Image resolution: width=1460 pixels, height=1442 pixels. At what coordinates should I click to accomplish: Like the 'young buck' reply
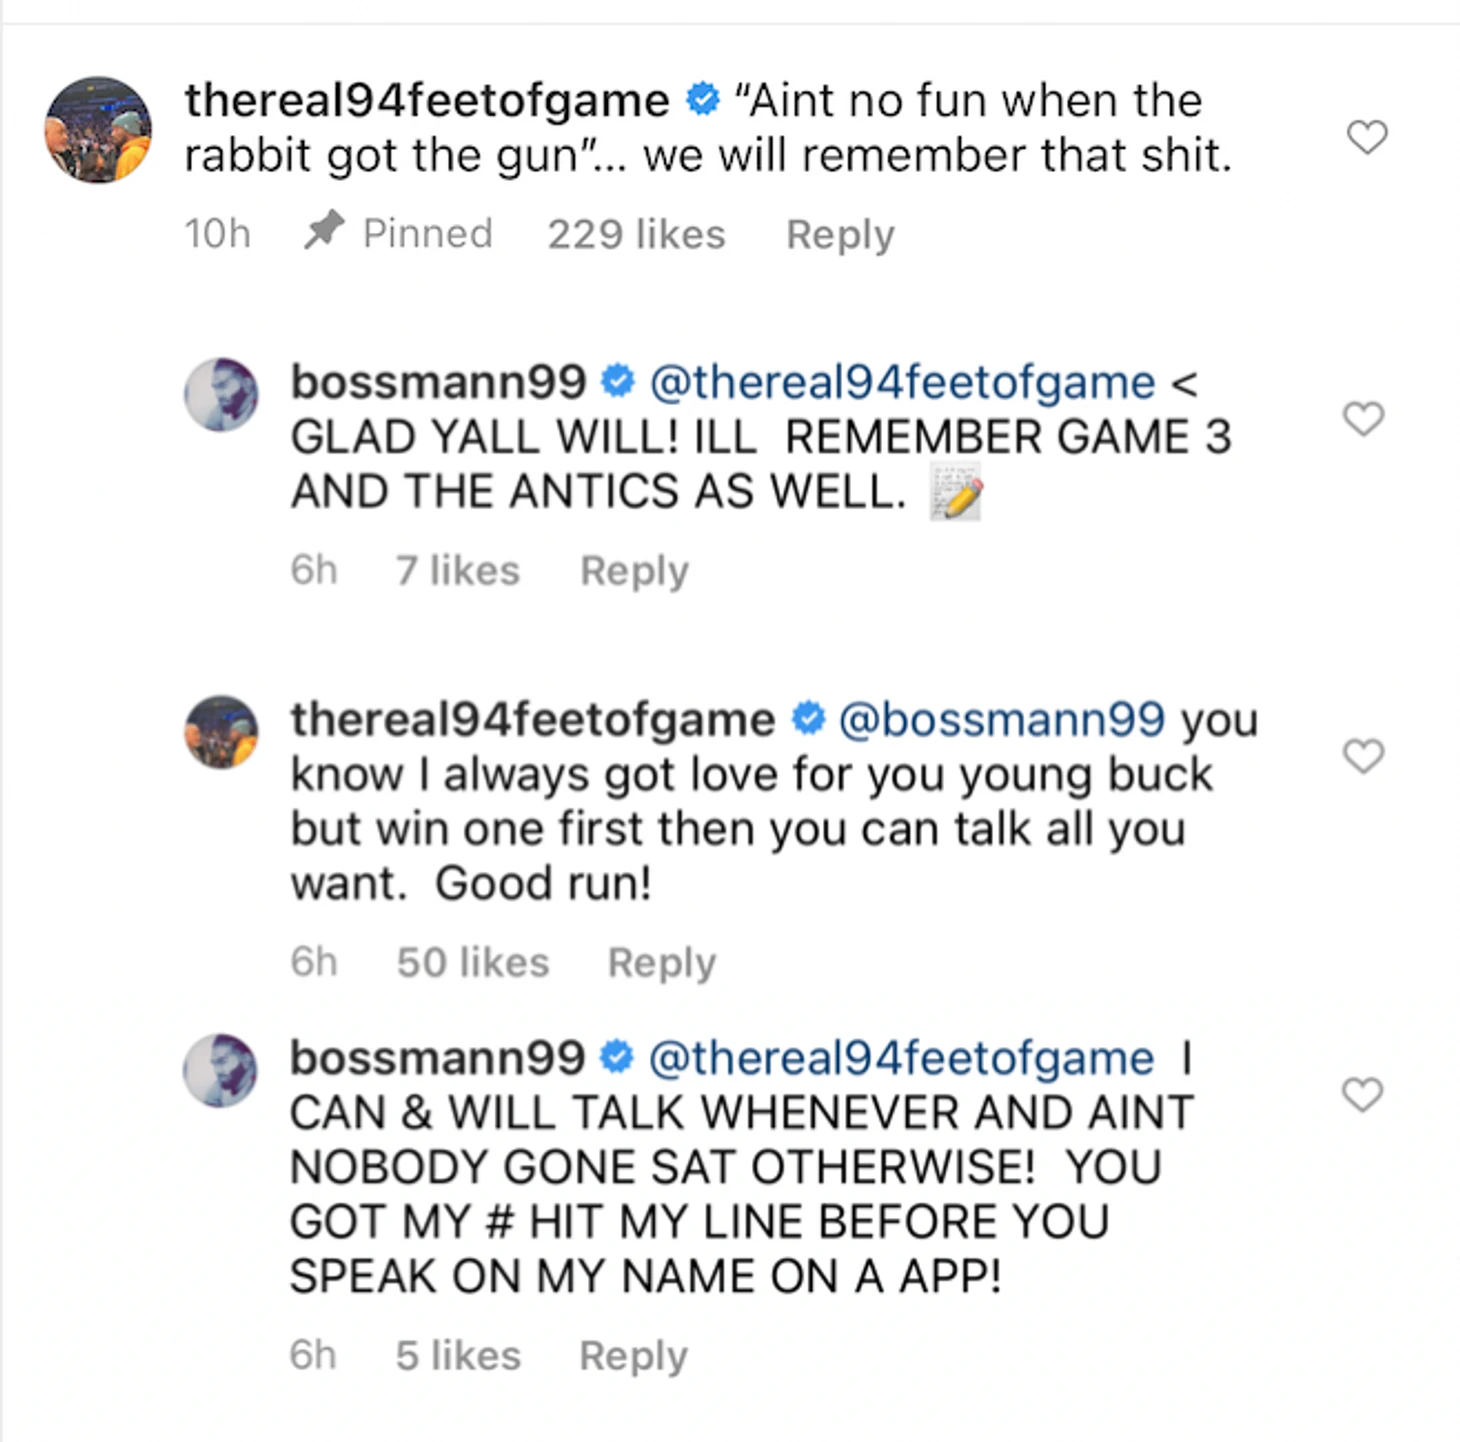pyautogui.click(x=1363, y=755)
